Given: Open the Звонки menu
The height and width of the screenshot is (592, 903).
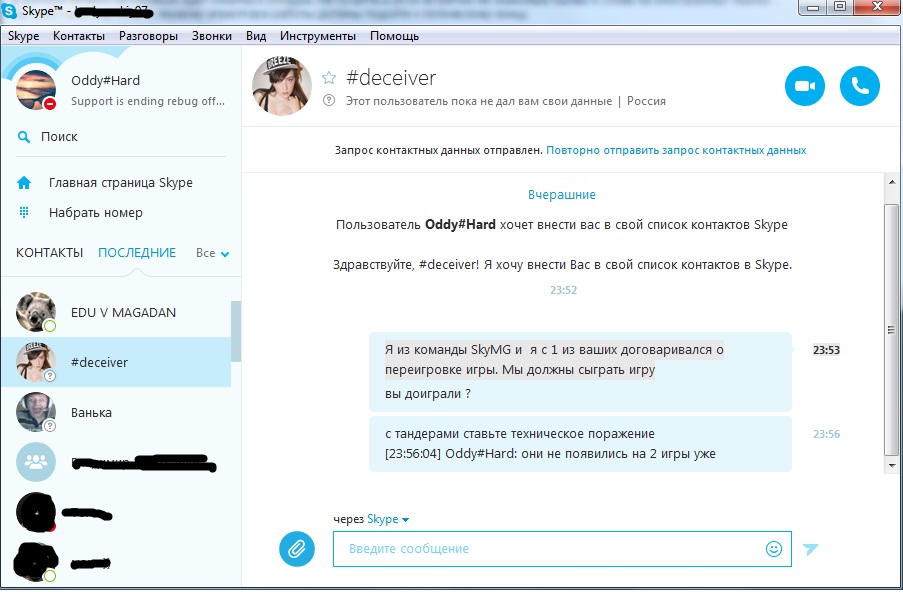Looking at the screenshot, I should (x=211, y=36).
